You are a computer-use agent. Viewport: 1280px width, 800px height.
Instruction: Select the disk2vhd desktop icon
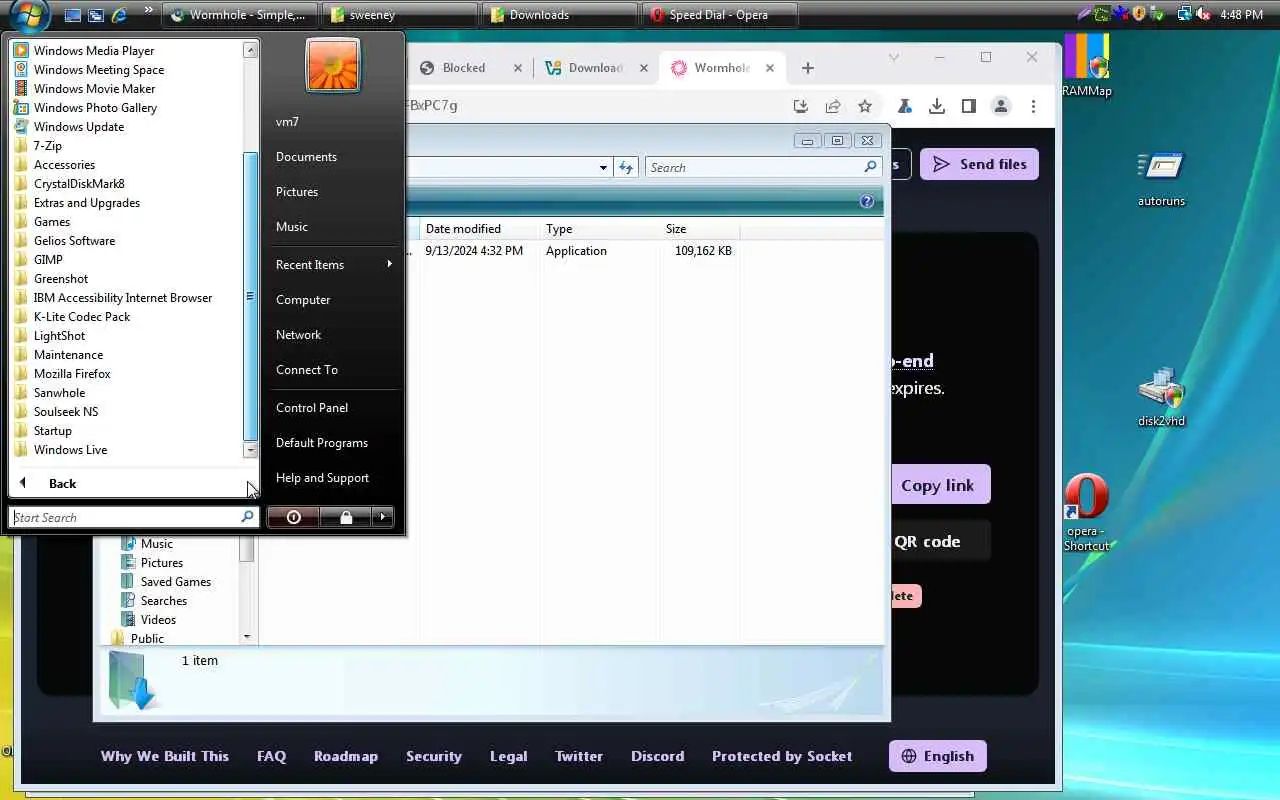click(1161, 397)
